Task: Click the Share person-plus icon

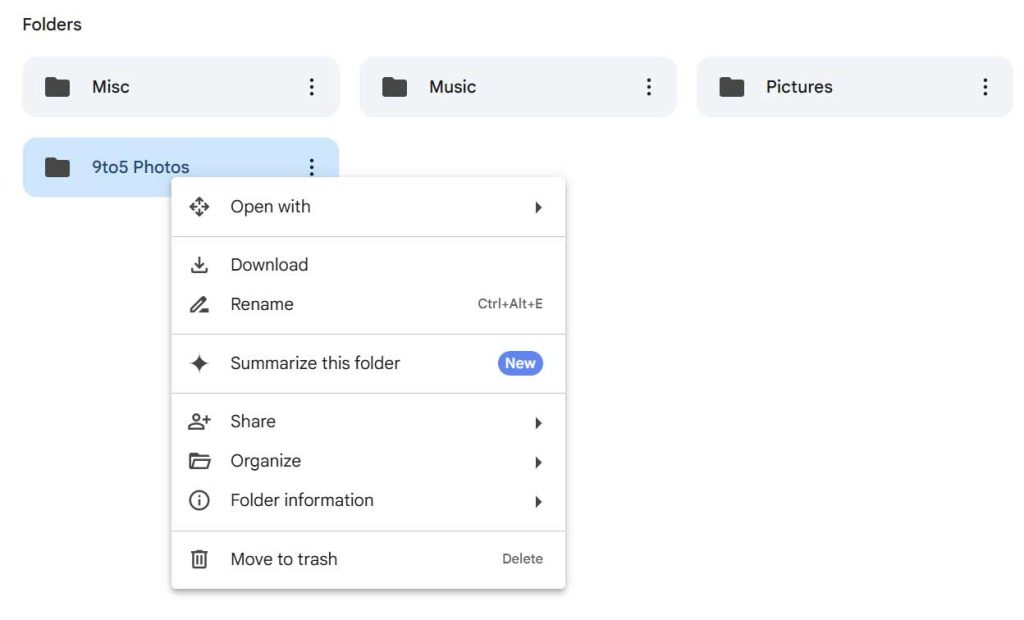Action: click(199, 421)
